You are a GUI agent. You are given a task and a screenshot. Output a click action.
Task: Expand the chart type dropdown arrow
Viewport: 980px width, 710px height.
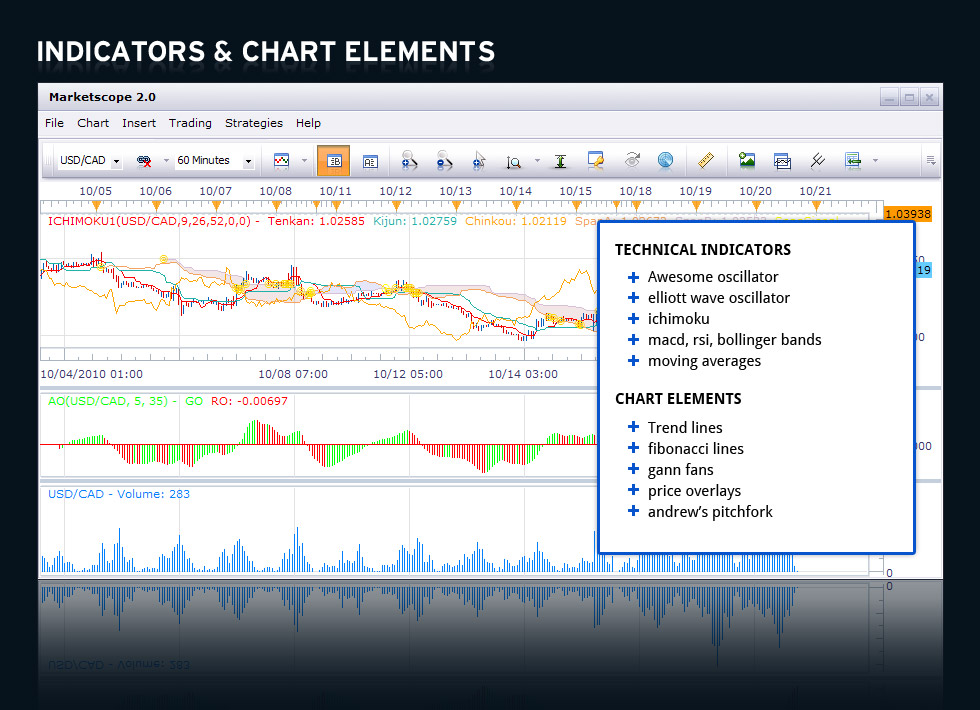pos(304,161)
